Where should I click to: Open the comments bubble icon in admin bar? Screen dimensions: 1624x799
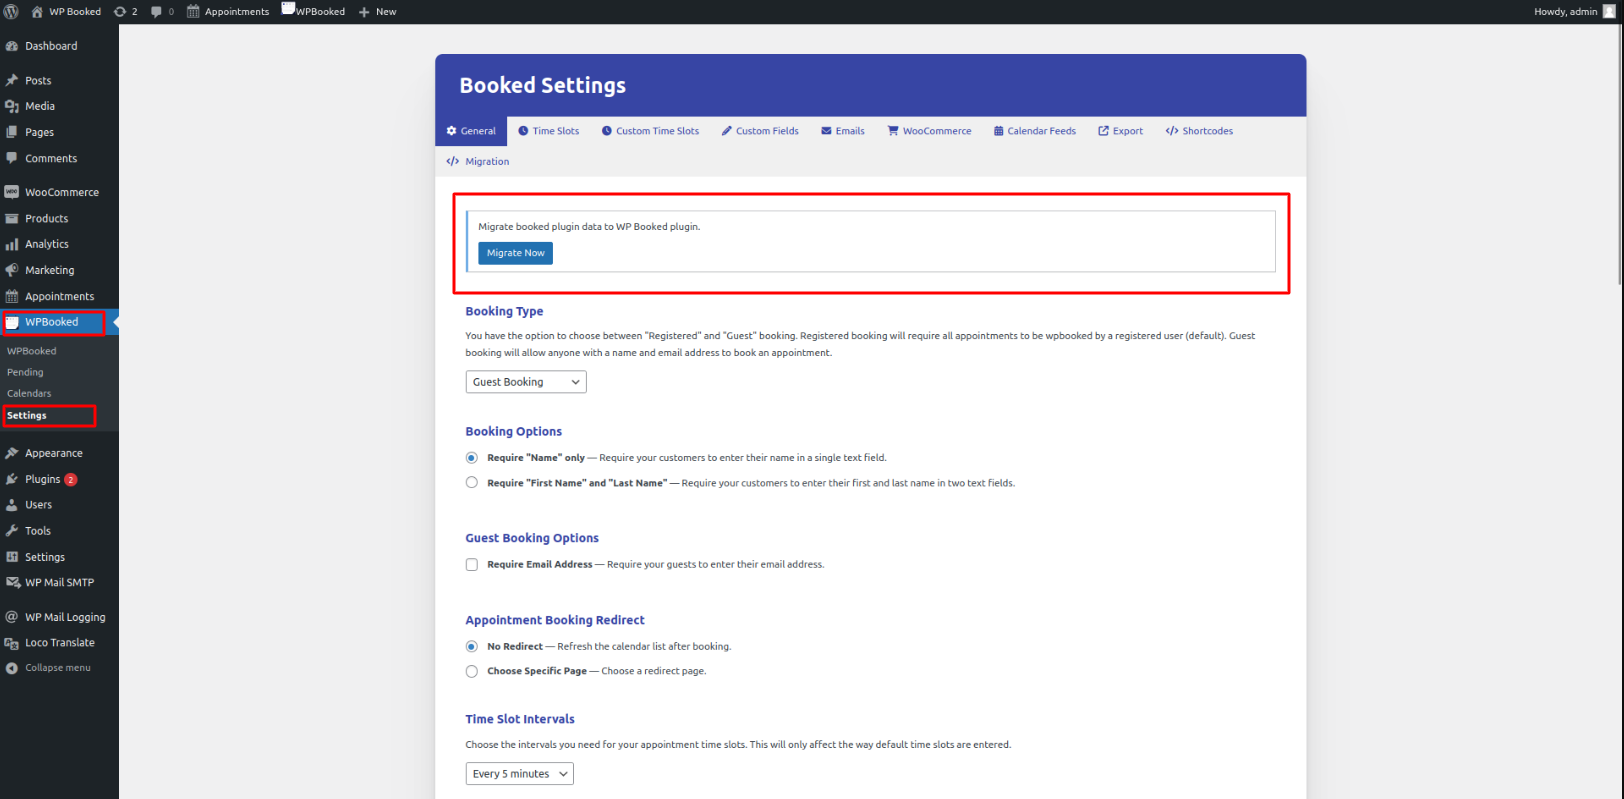[156, 12]
